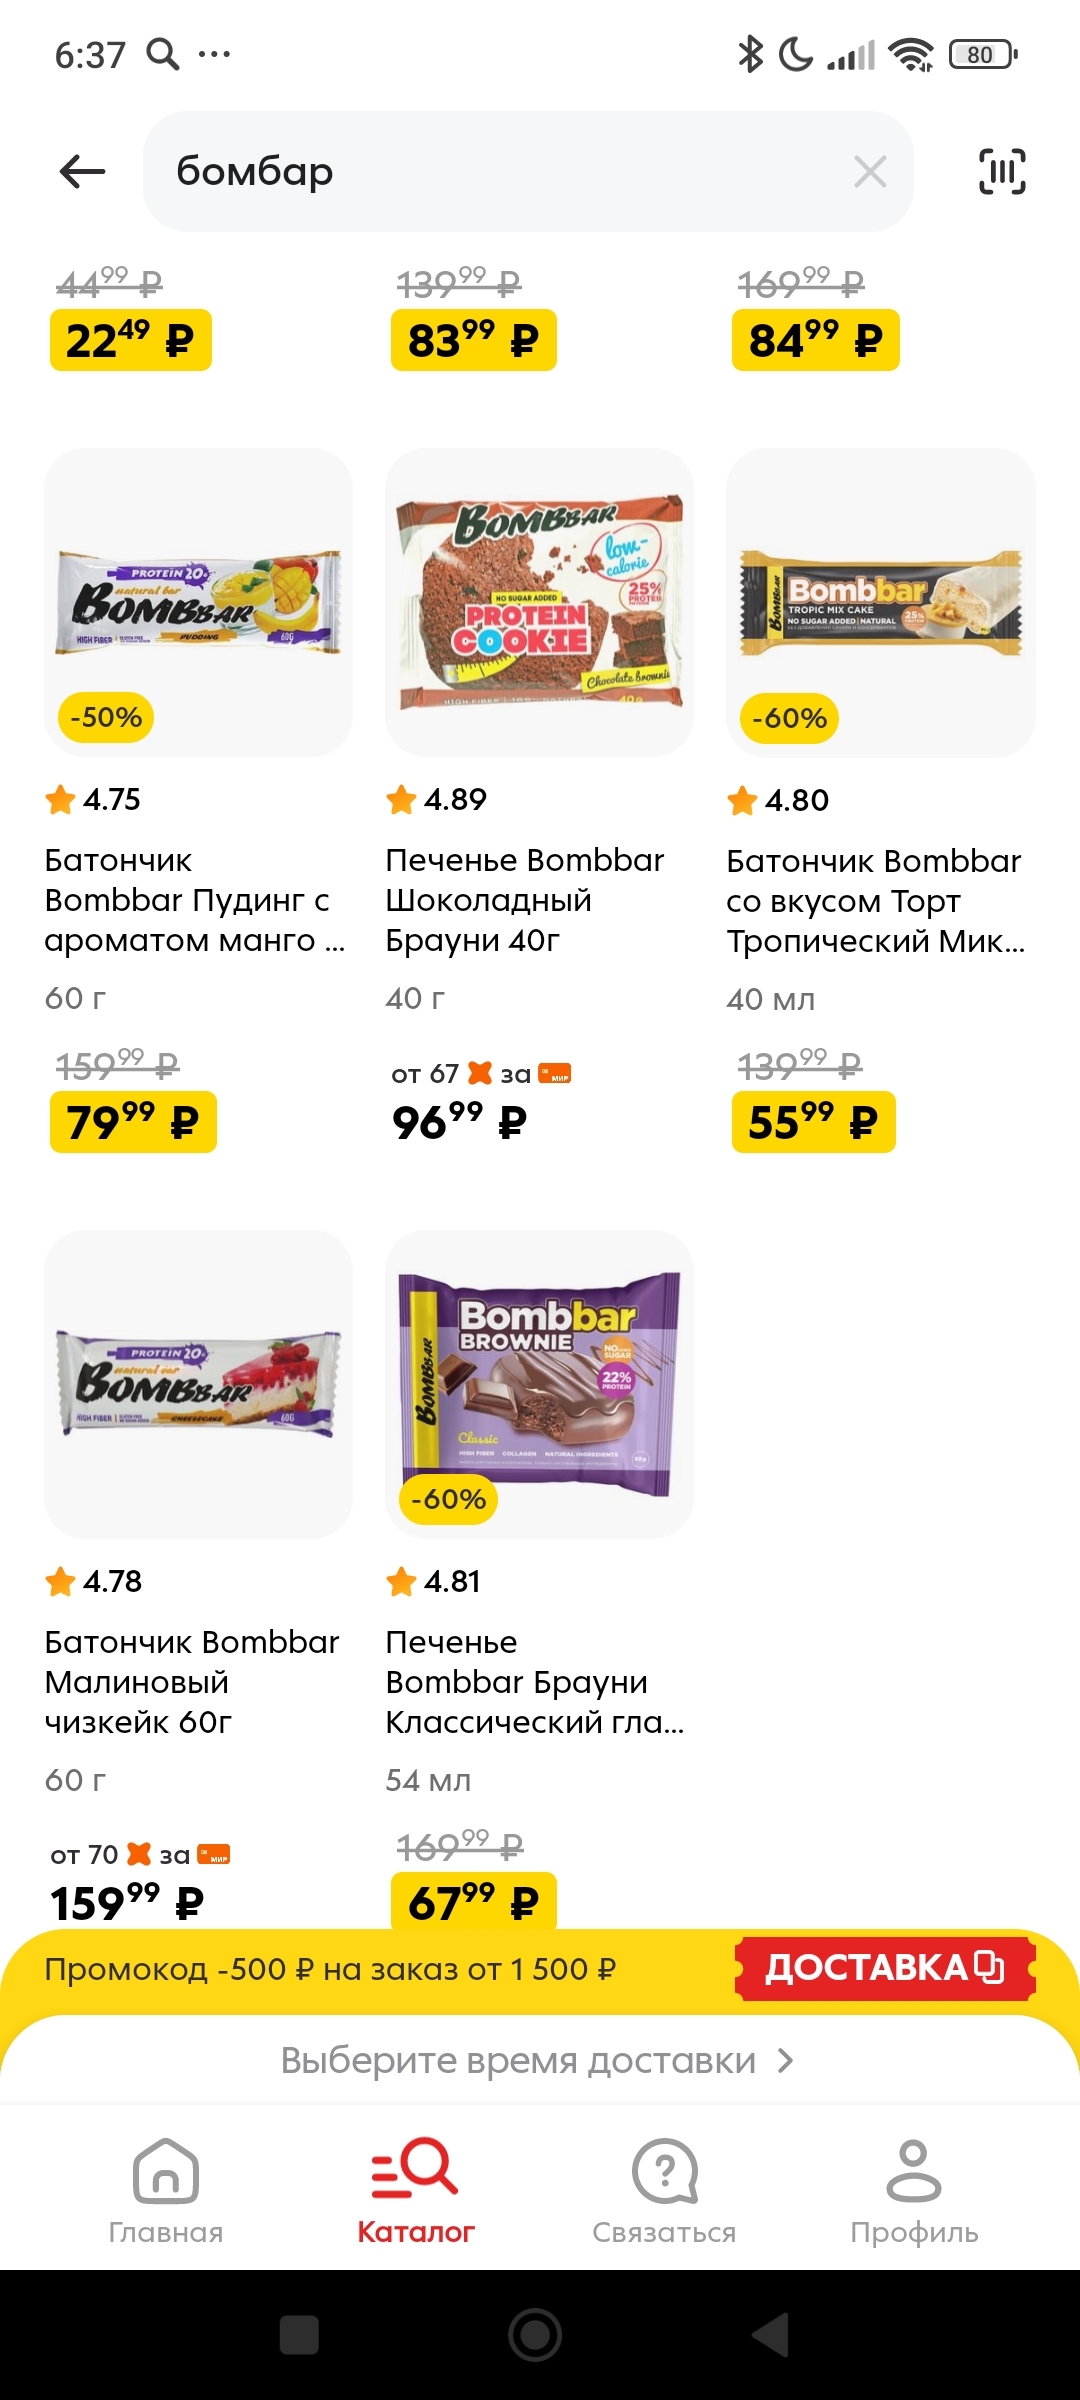Expand Выберите время доставки chevron
The height and width of the screenshot is (2400, 1080).
point(786,2061)
